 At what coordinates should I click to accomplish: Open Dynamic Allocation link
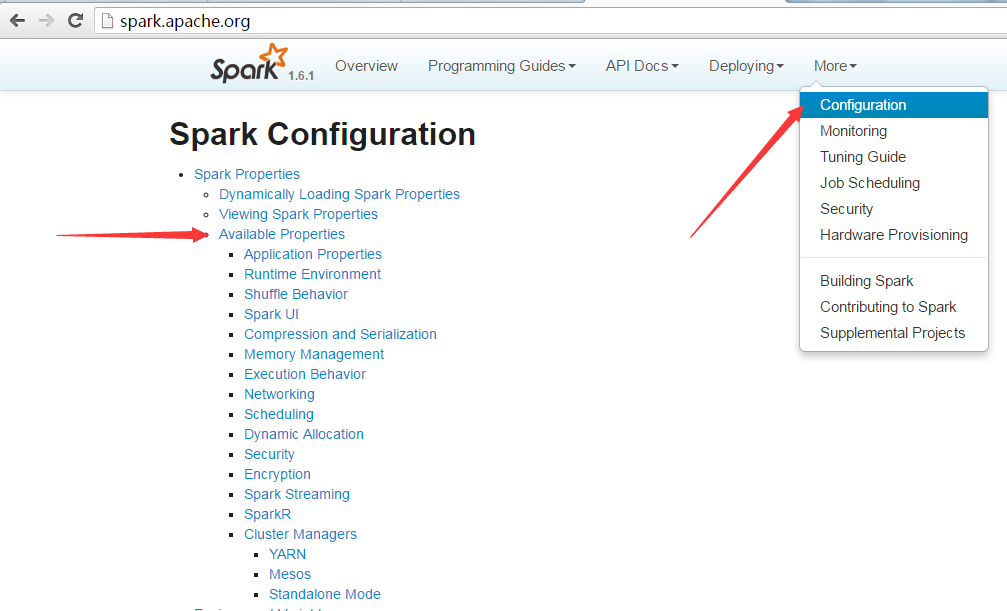[303, 434]
